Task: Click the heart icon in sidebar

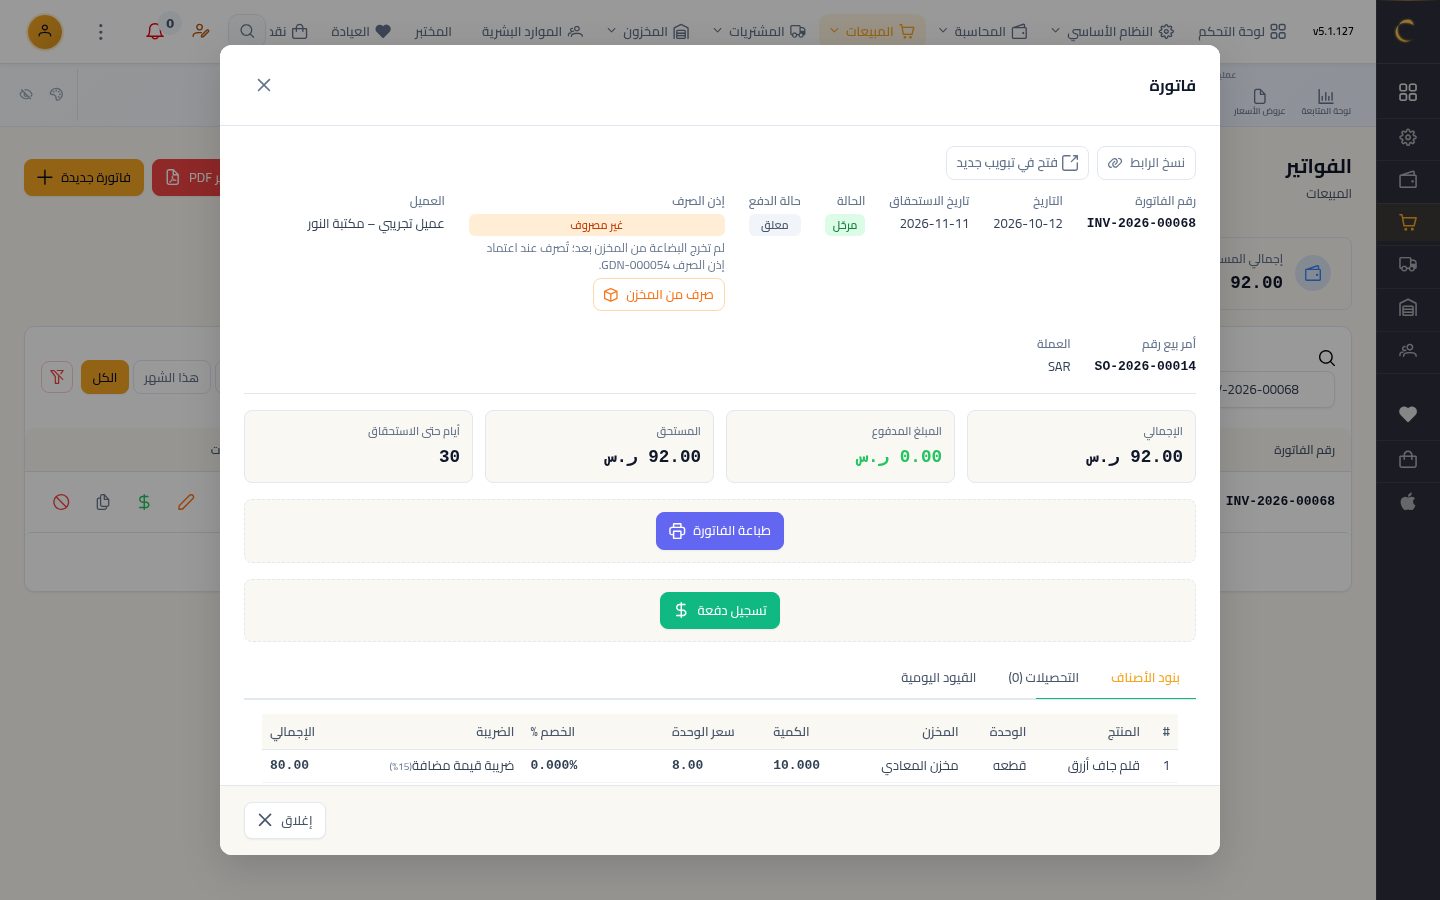Action: [1408, 414]
